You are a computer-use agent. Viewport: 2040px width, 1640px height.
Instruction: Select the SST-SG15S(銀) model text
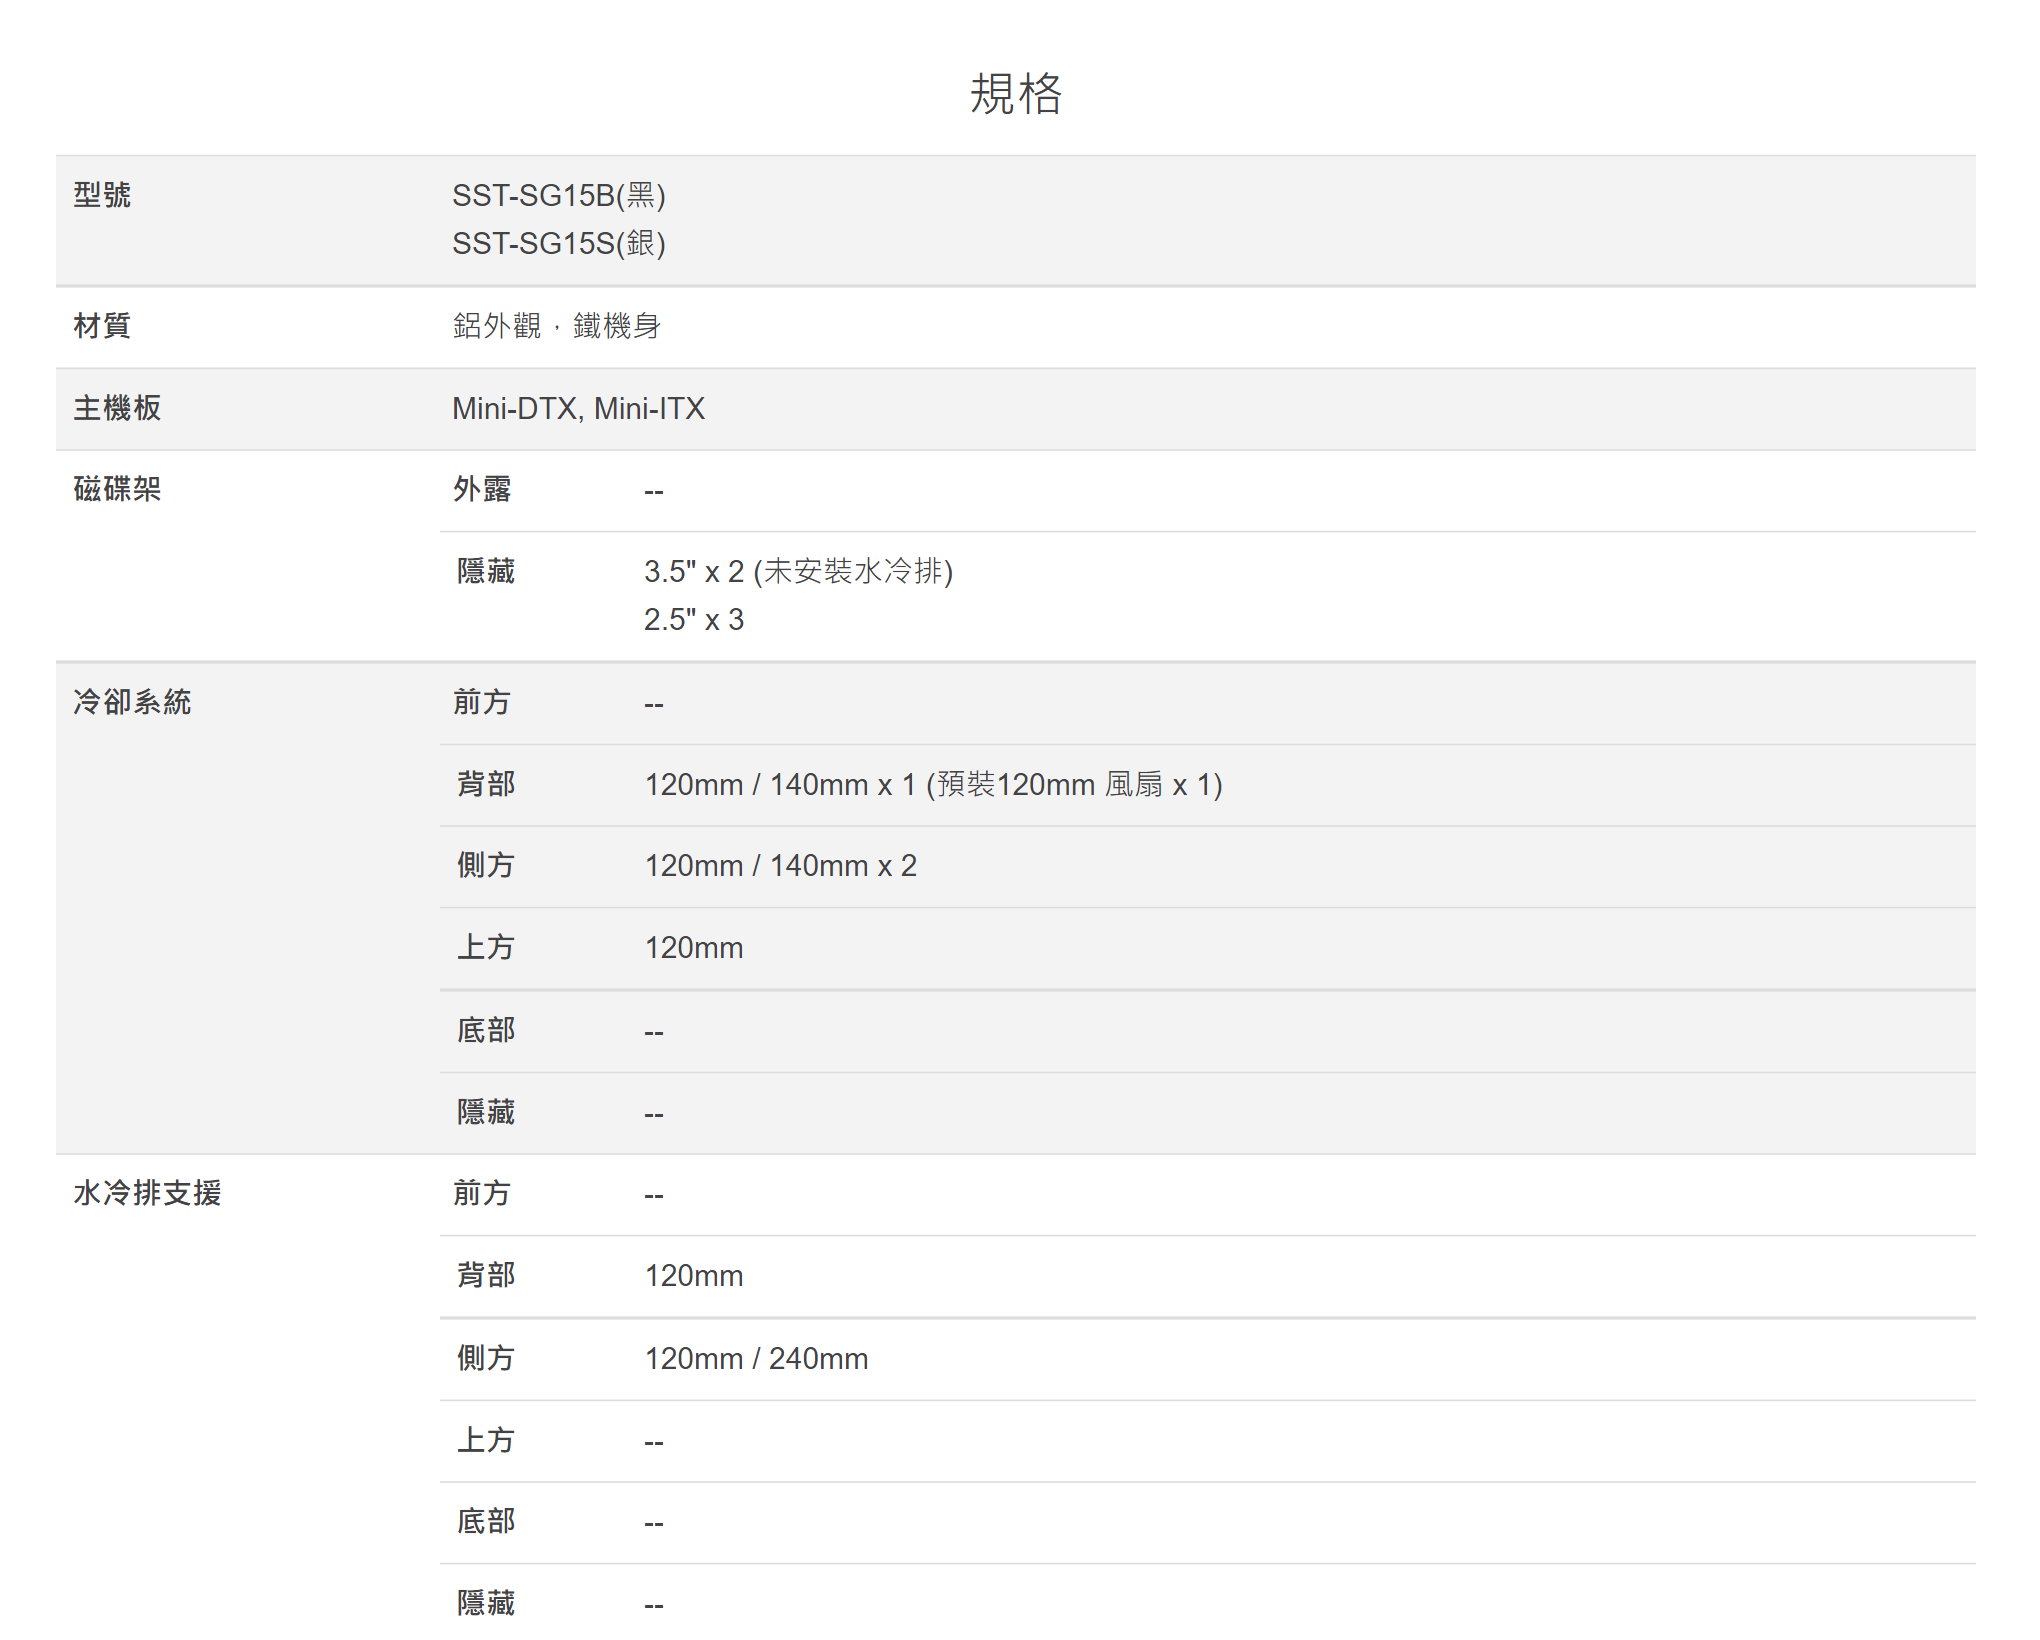tap(558, 243)
